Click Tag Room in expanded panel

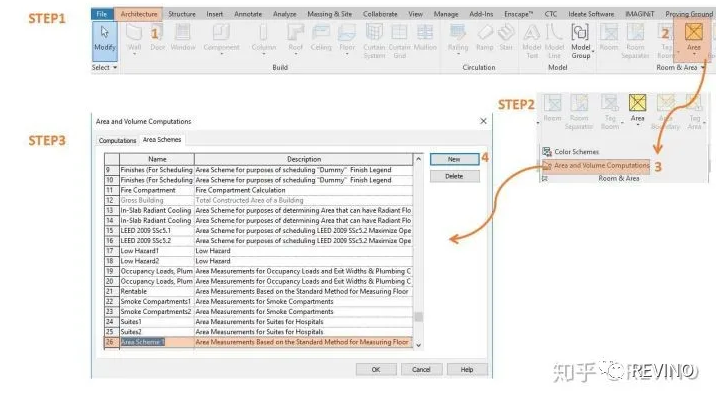tap(610, 112)
